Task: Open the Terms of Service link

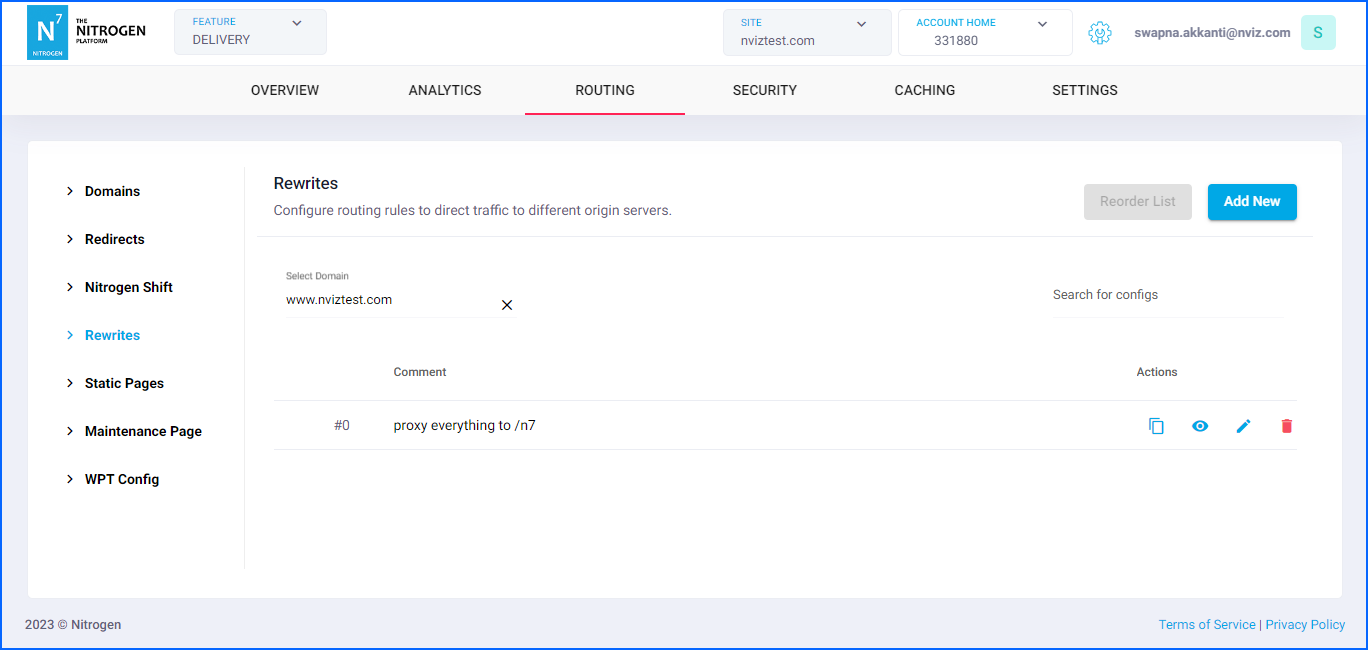Action: [x=1206, y=624]
